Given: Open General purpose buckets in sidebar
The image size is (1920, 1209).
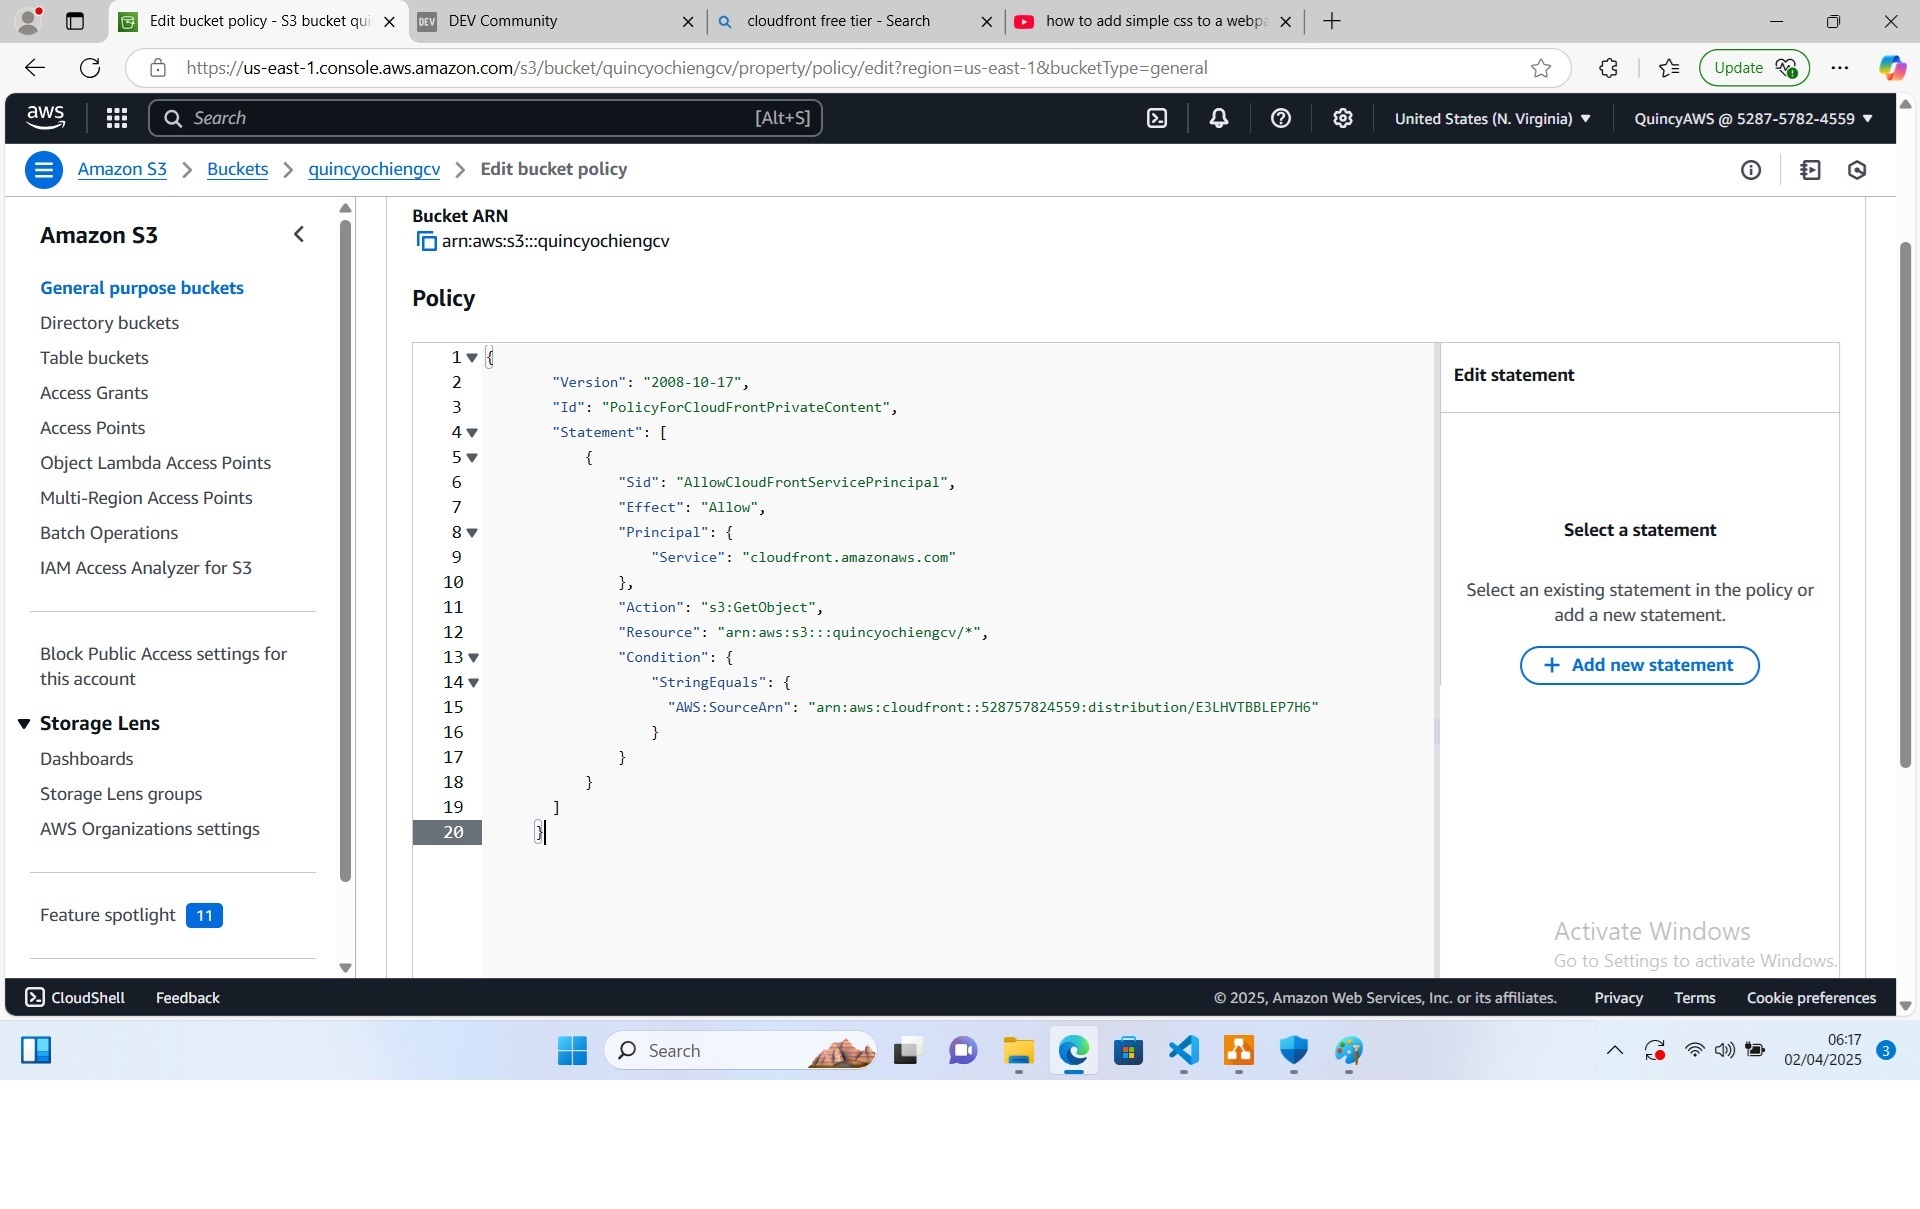Looking at the screenshot, I should [x=142, y=288].
